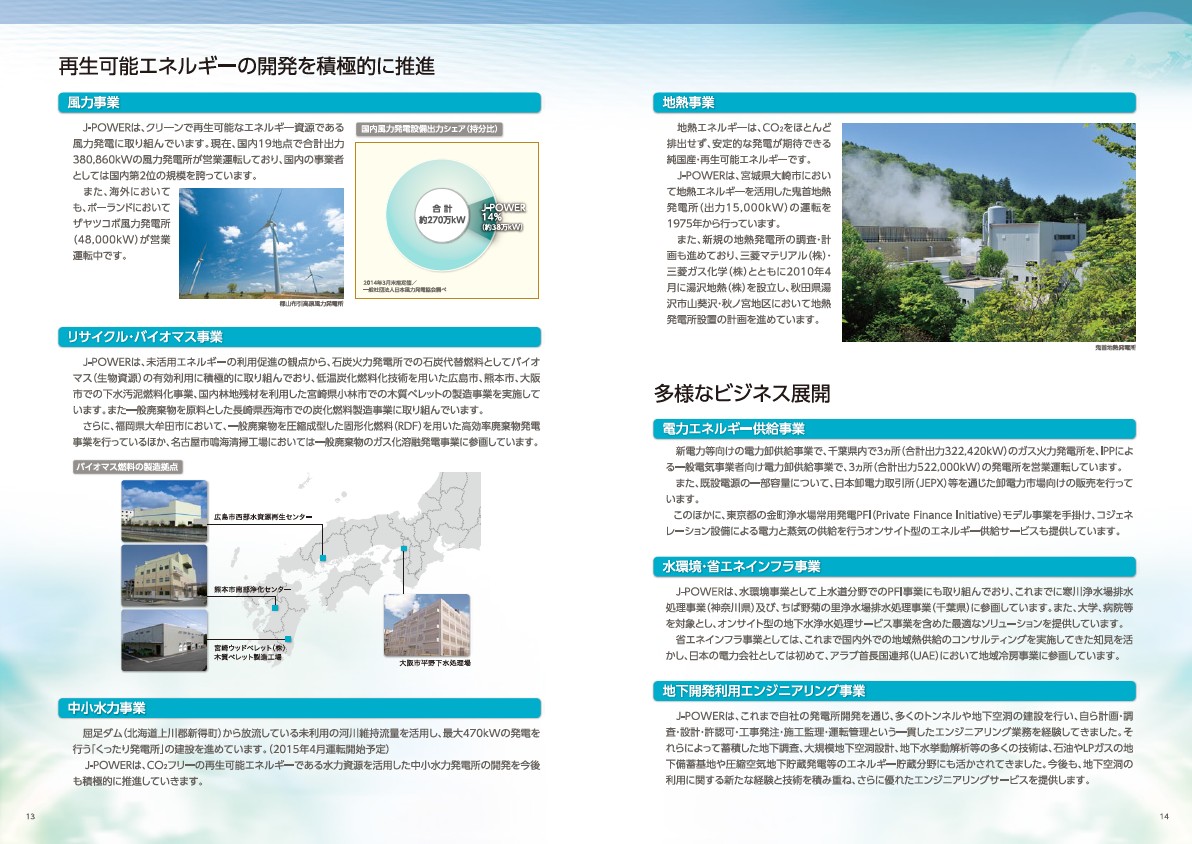1192x844 pixels.
Task: Click the 広島市西部水資源再生センター building photo
Action: (164, 511)
